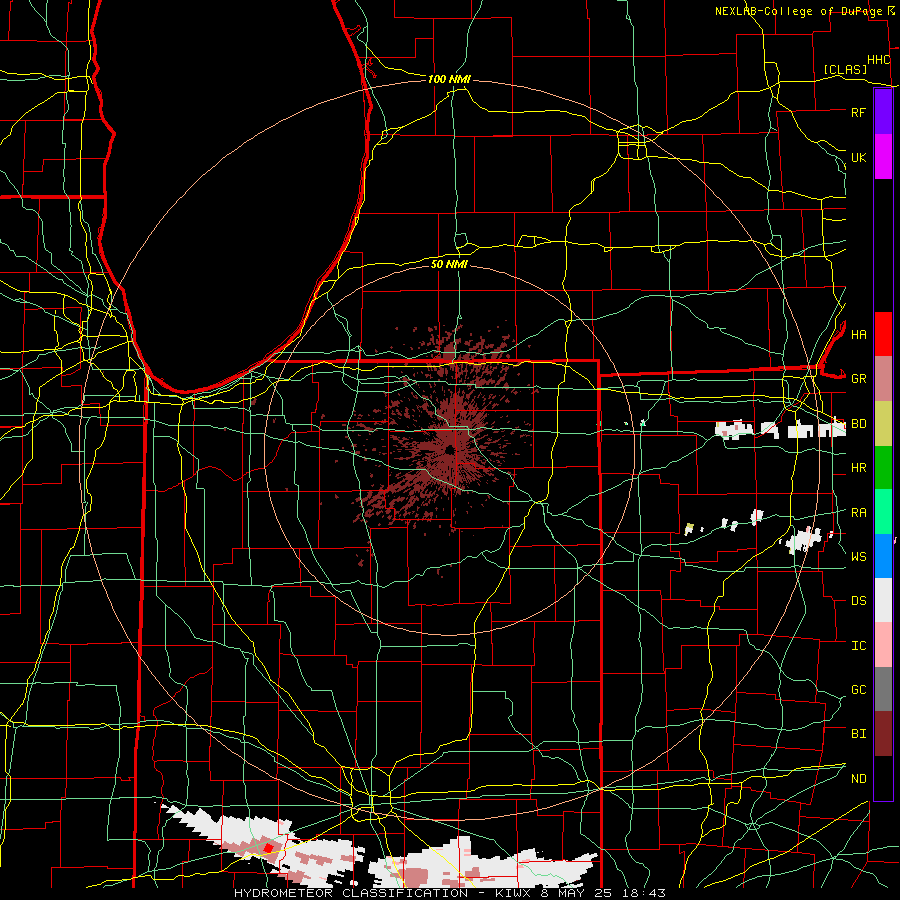900x900 pixels.
Task: Click the magenta UK color swatch
Action: click(883, 157)
